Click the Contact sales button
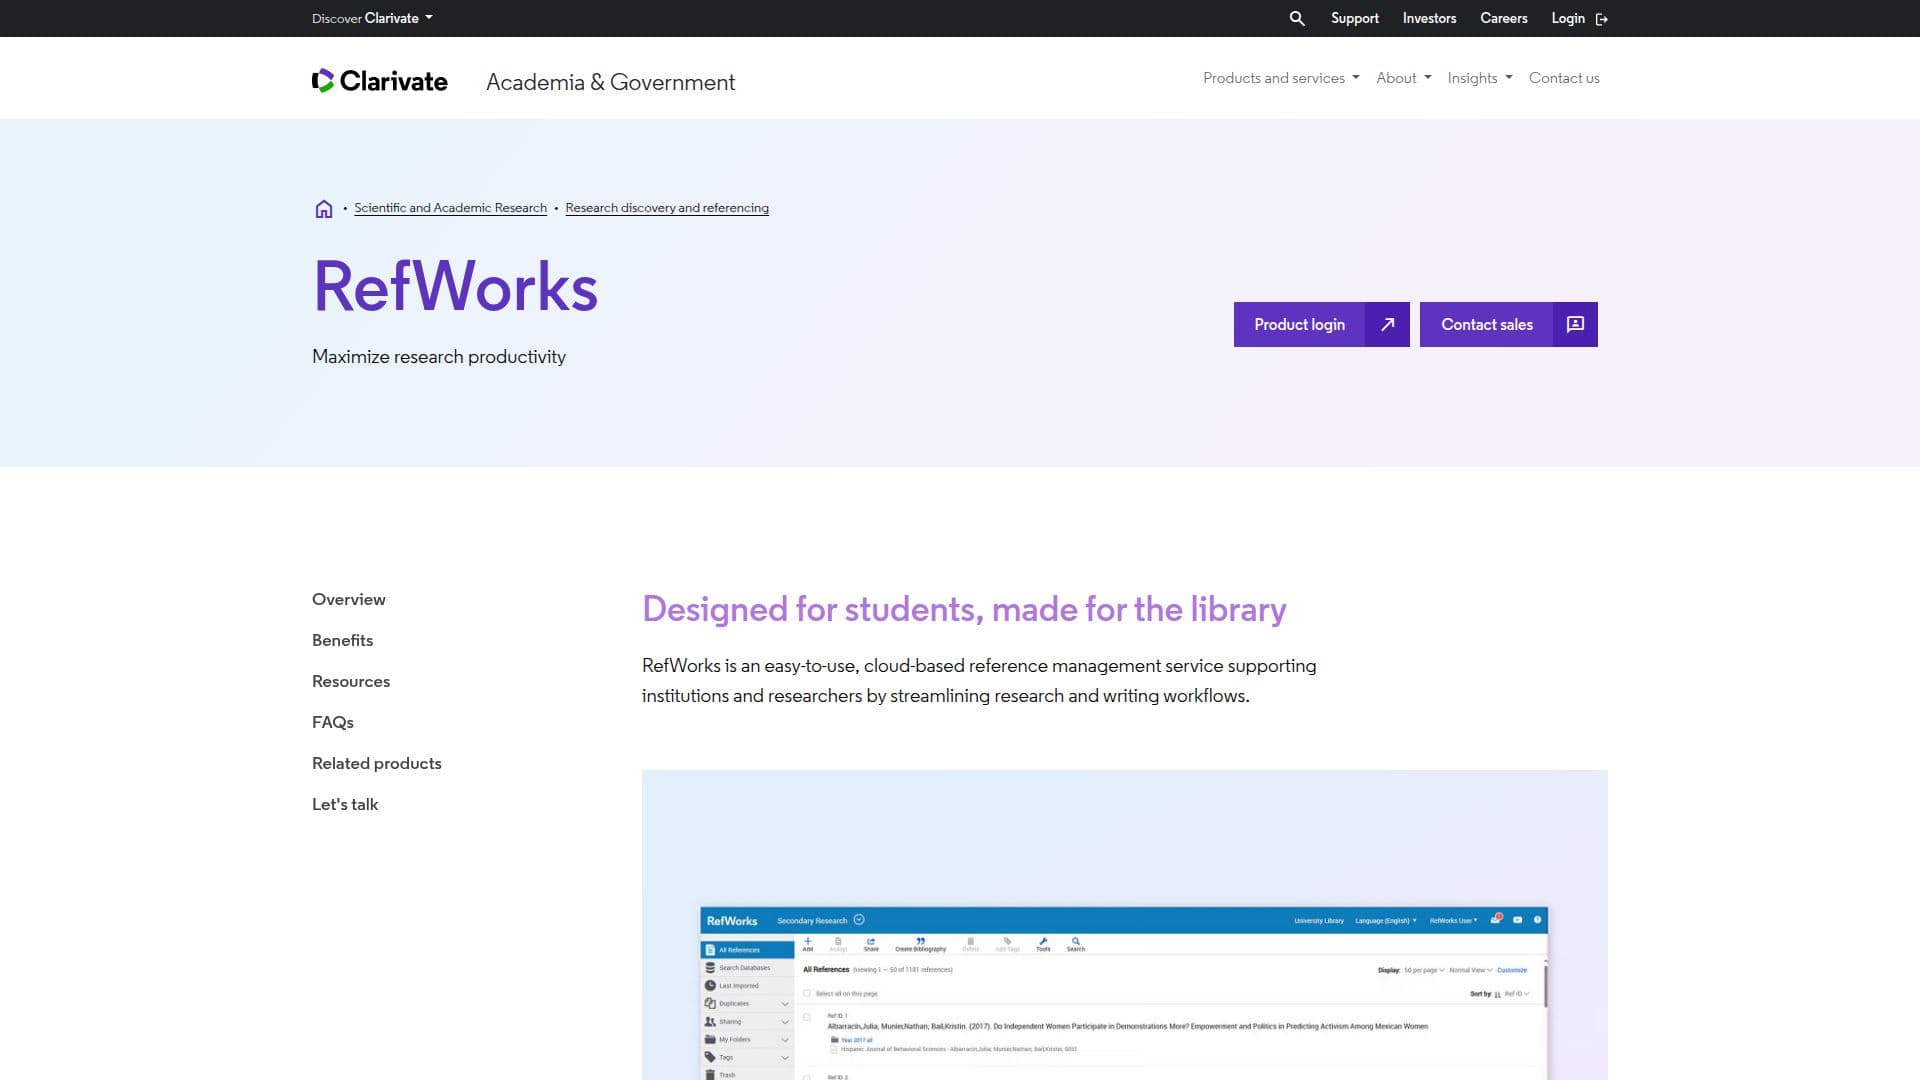1920x1080 pixels. [1508, 324]
